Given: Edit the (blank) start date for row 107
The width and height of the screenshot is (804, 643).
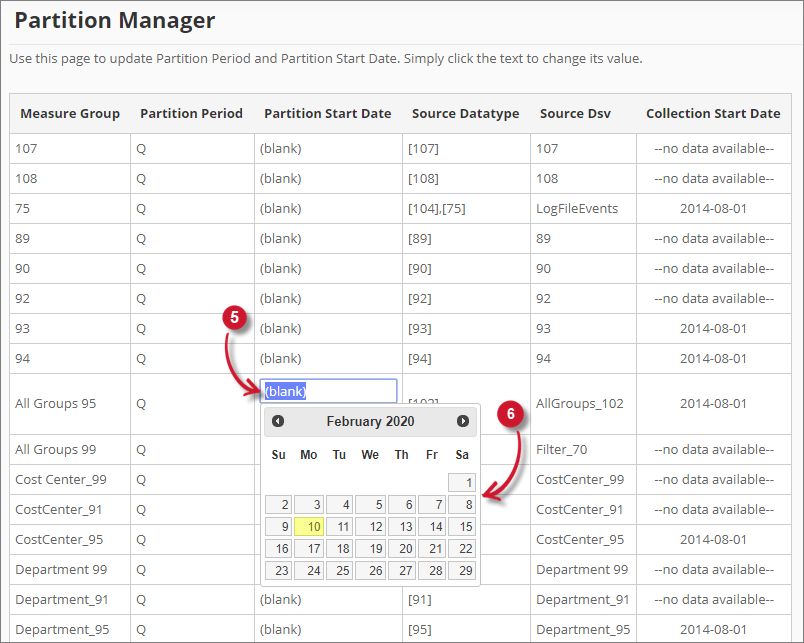Looking at the screenshot, I should pos(280,149).
